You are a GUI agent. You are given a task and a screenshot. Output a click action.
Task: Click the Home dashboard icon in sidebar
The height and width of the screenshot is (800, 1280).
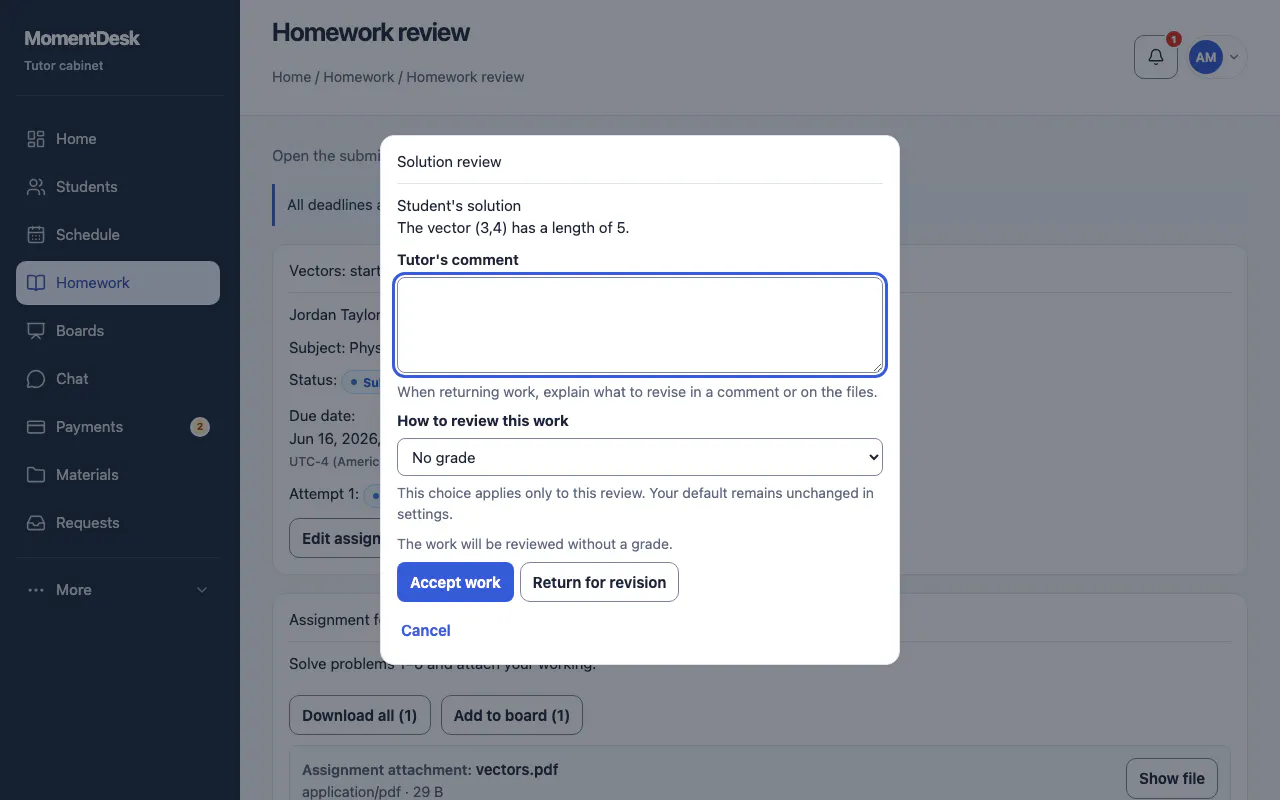pyautogui.click(x=36, y=139)
